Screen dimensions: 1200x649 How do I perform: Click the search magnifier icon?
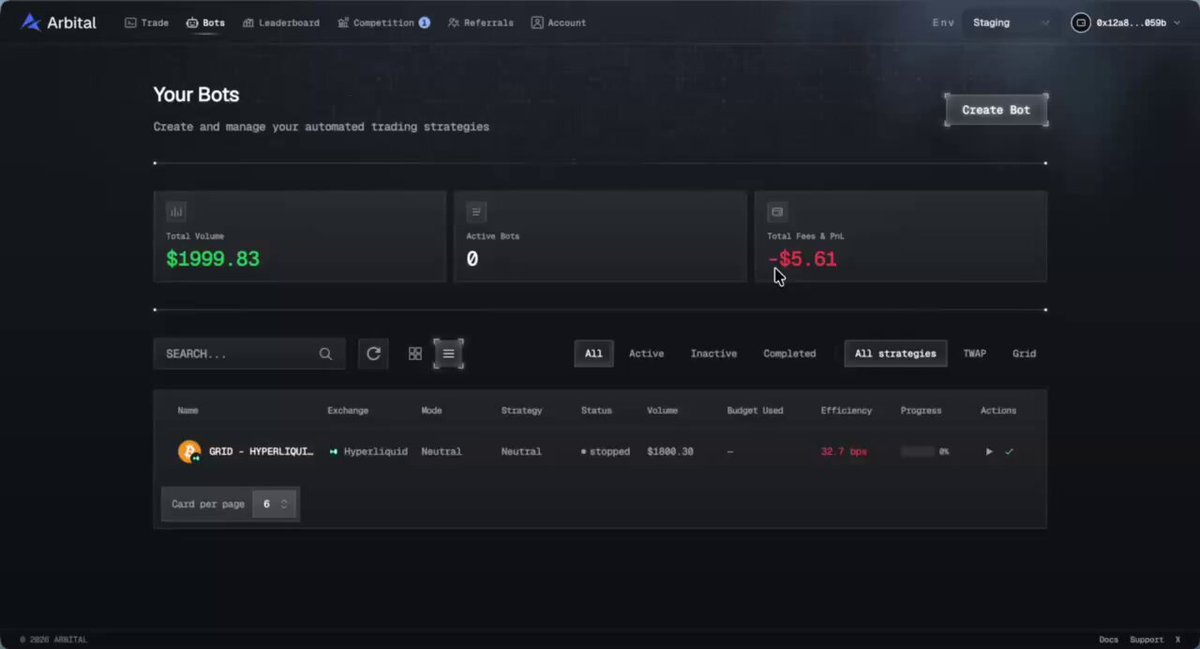tap(325, 353)
